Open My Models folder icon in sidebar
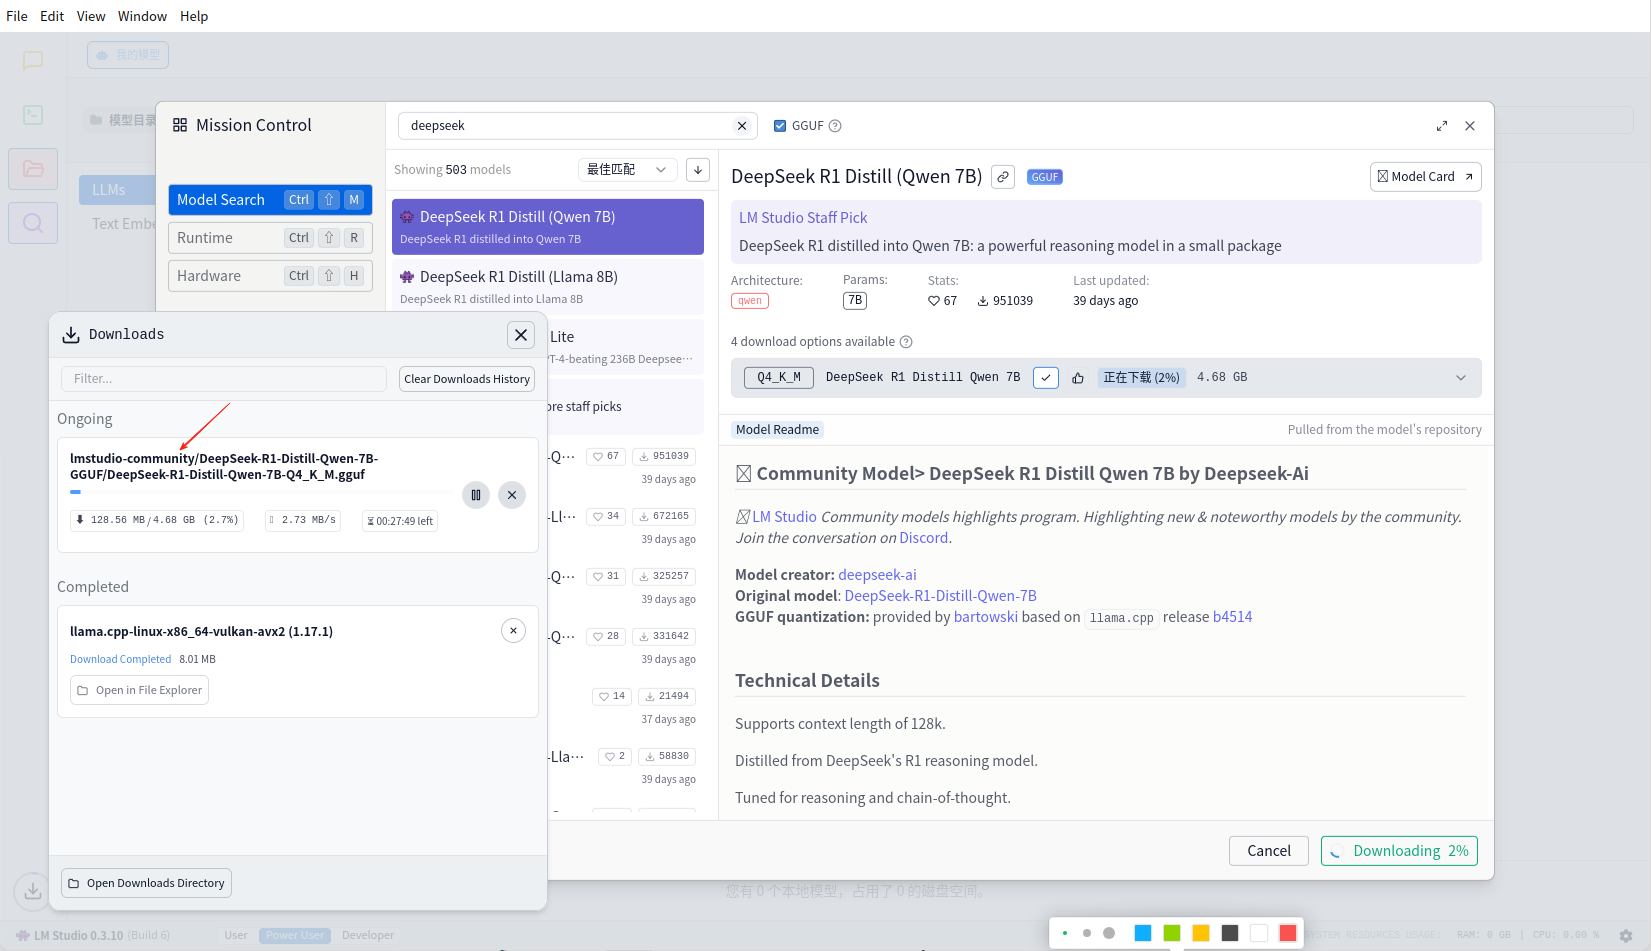1651x951 pixels. [x=33, y=169]
